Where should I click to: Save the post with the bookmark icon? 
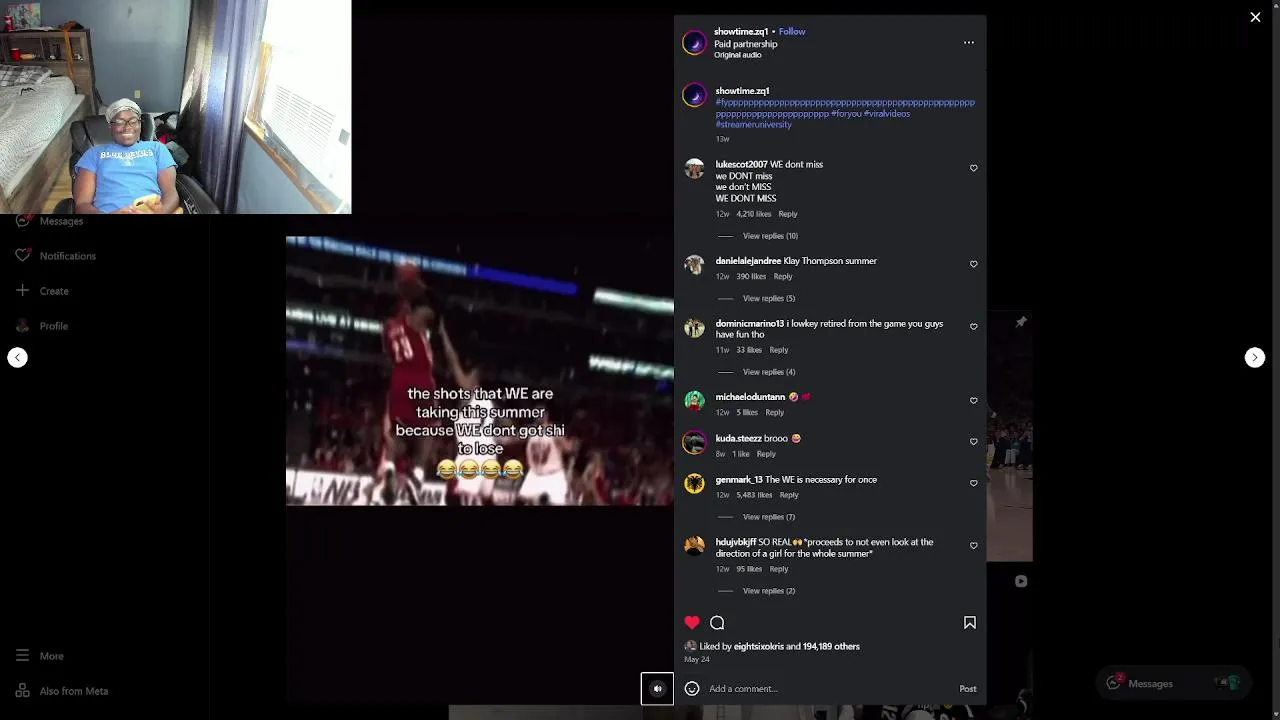969,623
